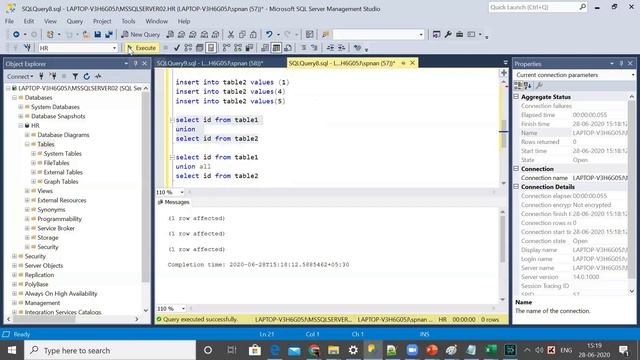Click the Save All icon

pos(109,35)
